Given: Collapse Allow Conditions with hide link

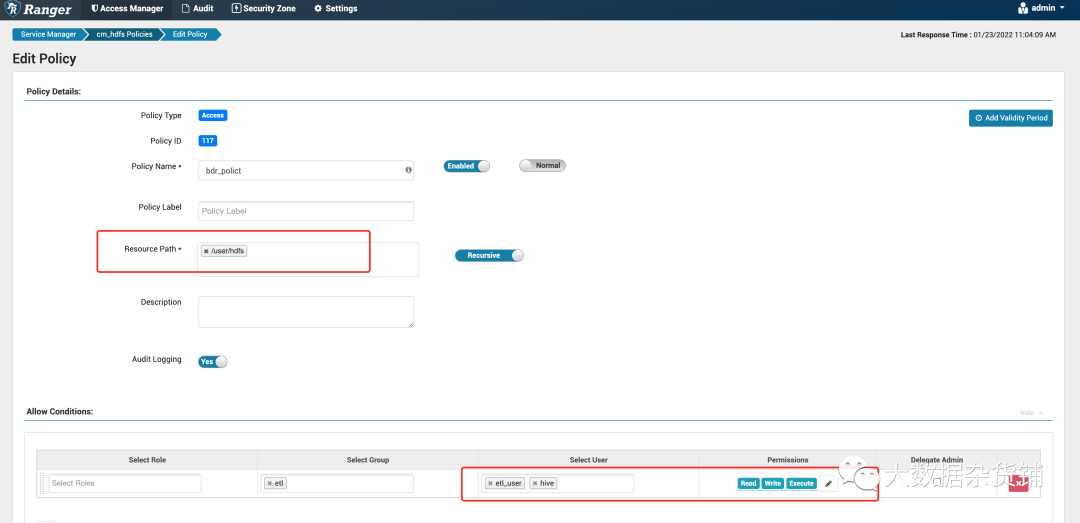Looking at the screenshot, I should pyautogui.click(x=1031, y=413).
